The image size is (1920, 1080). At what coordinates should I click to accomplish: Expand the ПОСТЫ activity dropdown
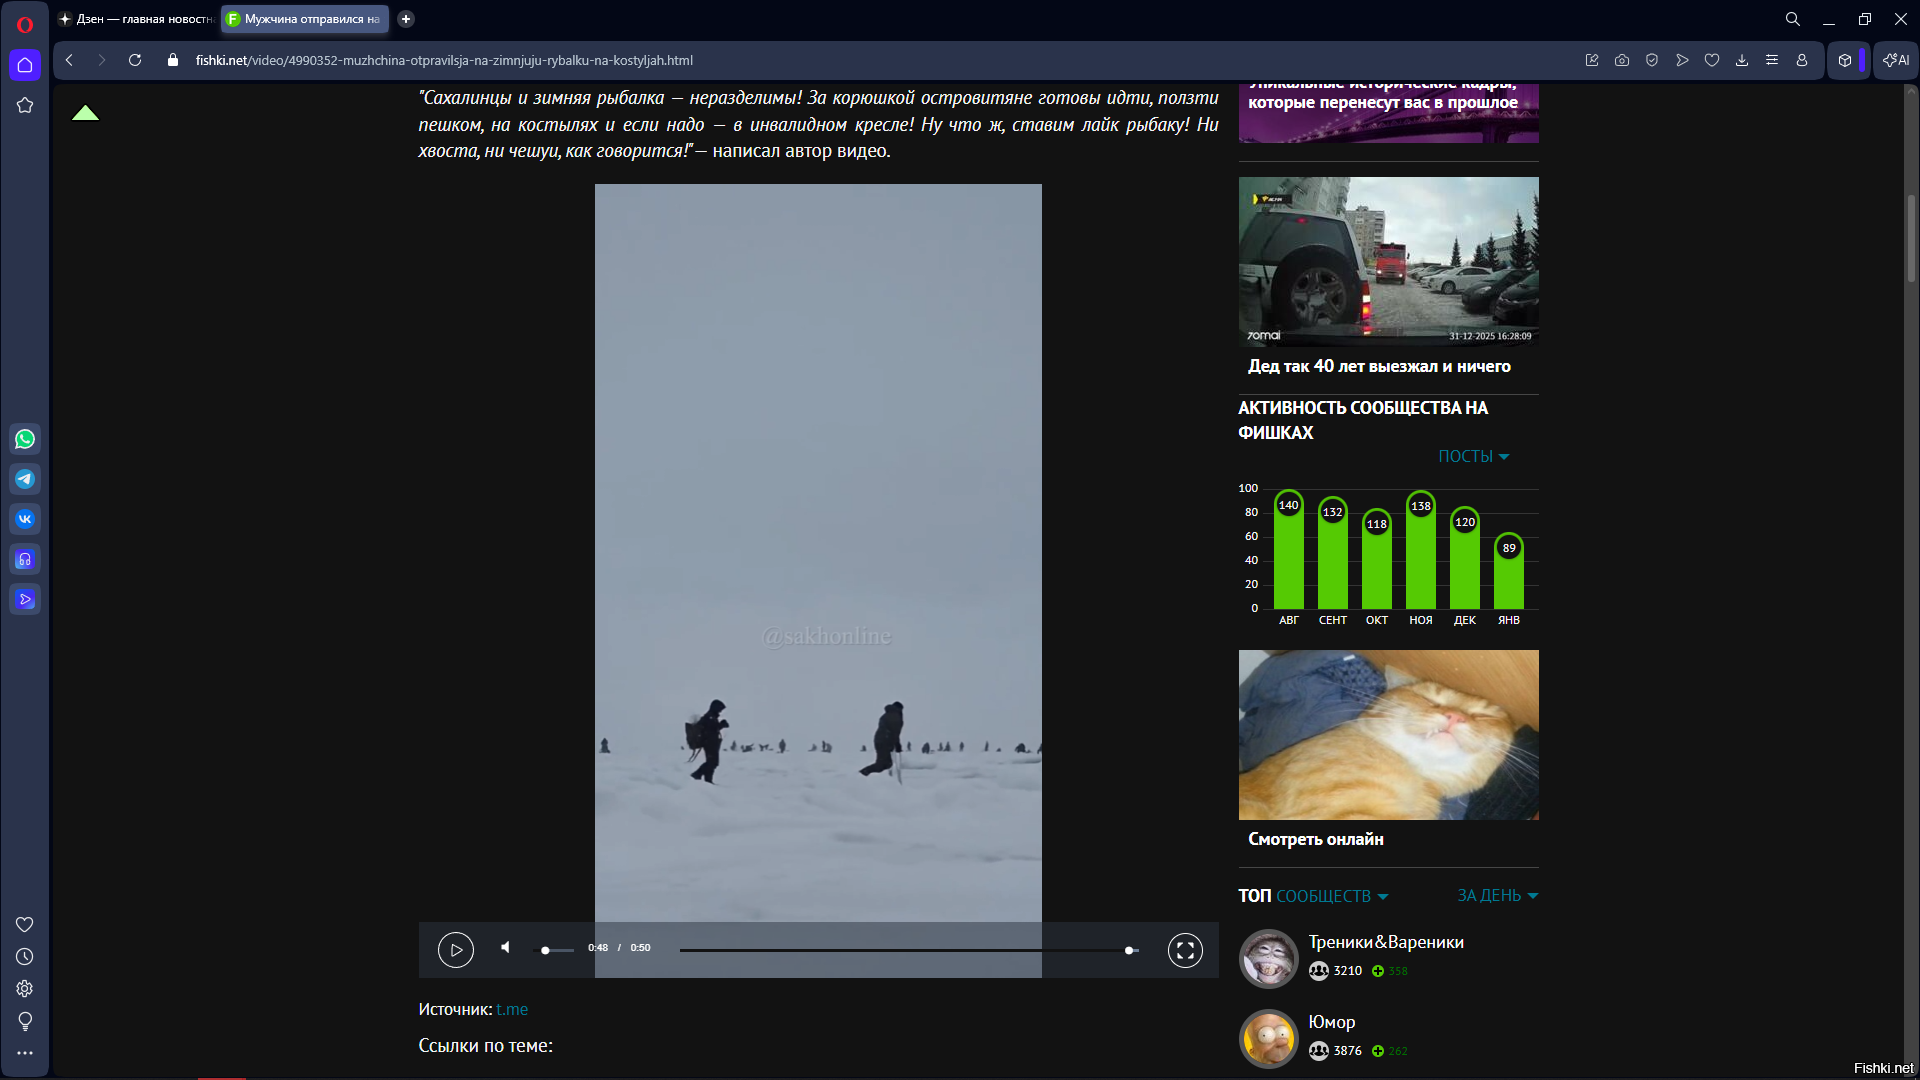[x=1473, y=456]
